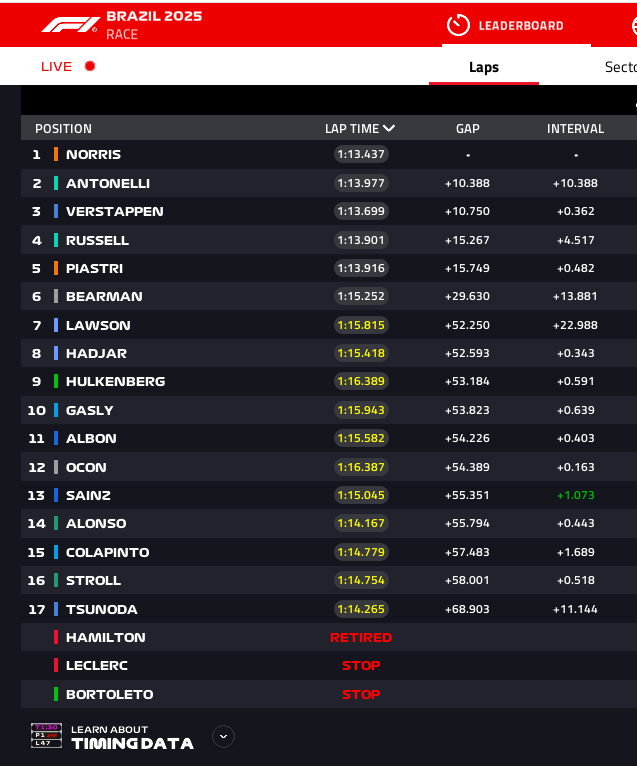
Task: Click the Learn About Timing Data link
Action: 131,737
